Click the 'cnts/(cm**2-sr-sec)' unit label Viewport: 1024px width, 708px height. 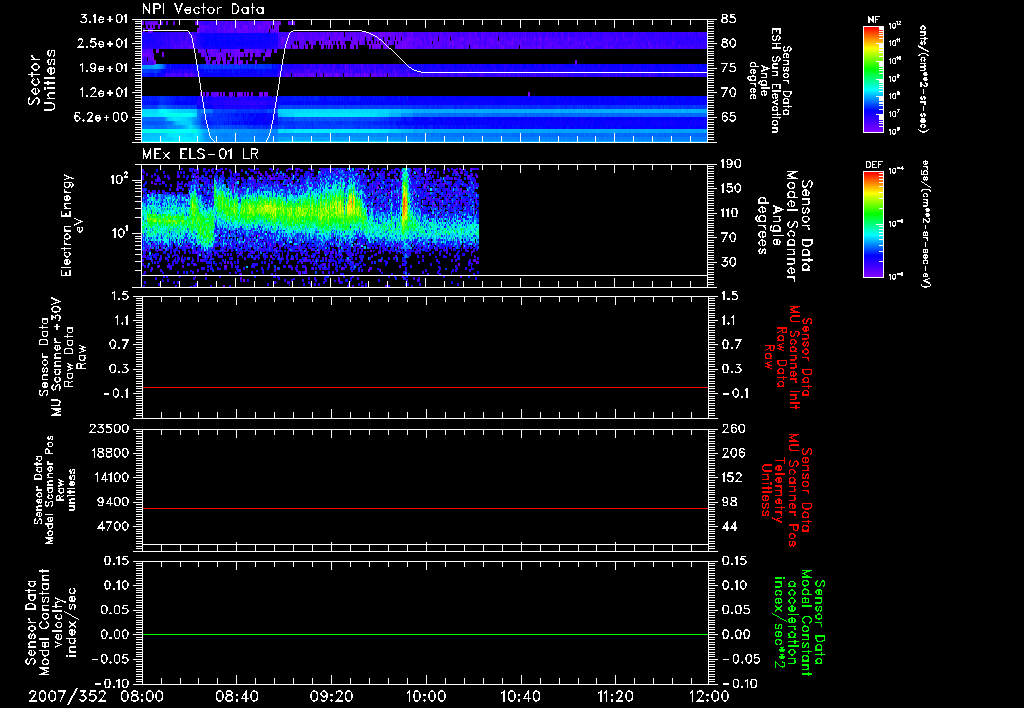[x=923, y=78]
